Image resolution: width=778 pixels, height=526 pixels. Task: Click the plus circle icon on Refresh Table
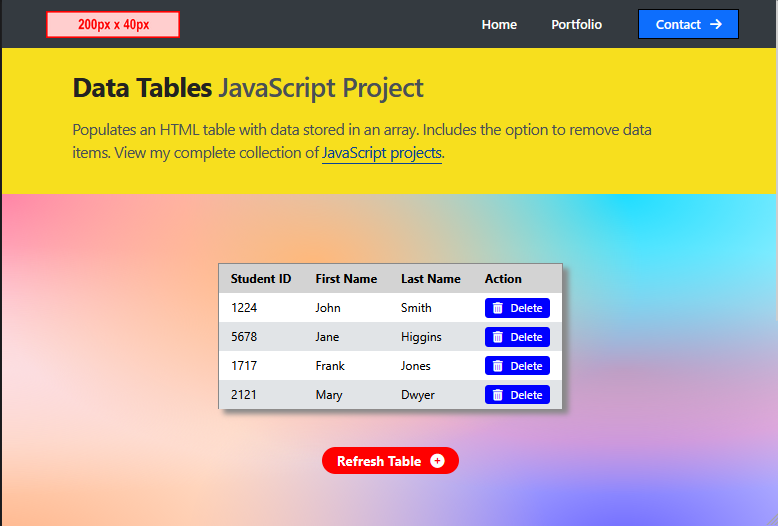[437, 461]
